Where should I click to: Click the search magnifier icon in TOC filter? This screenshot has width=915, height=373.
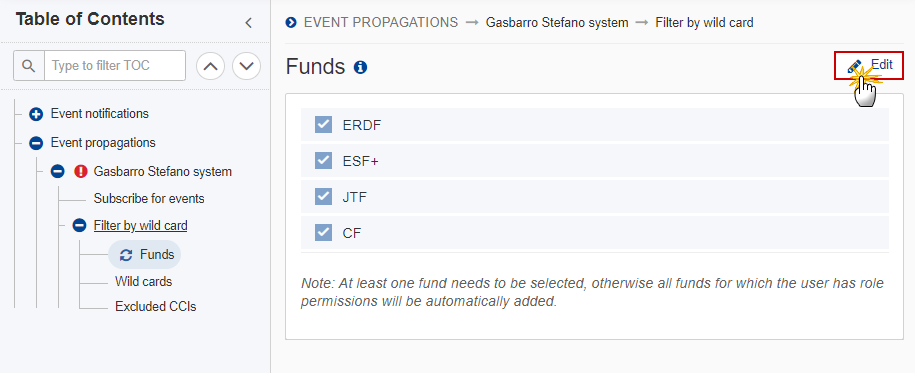coord(29,65)
